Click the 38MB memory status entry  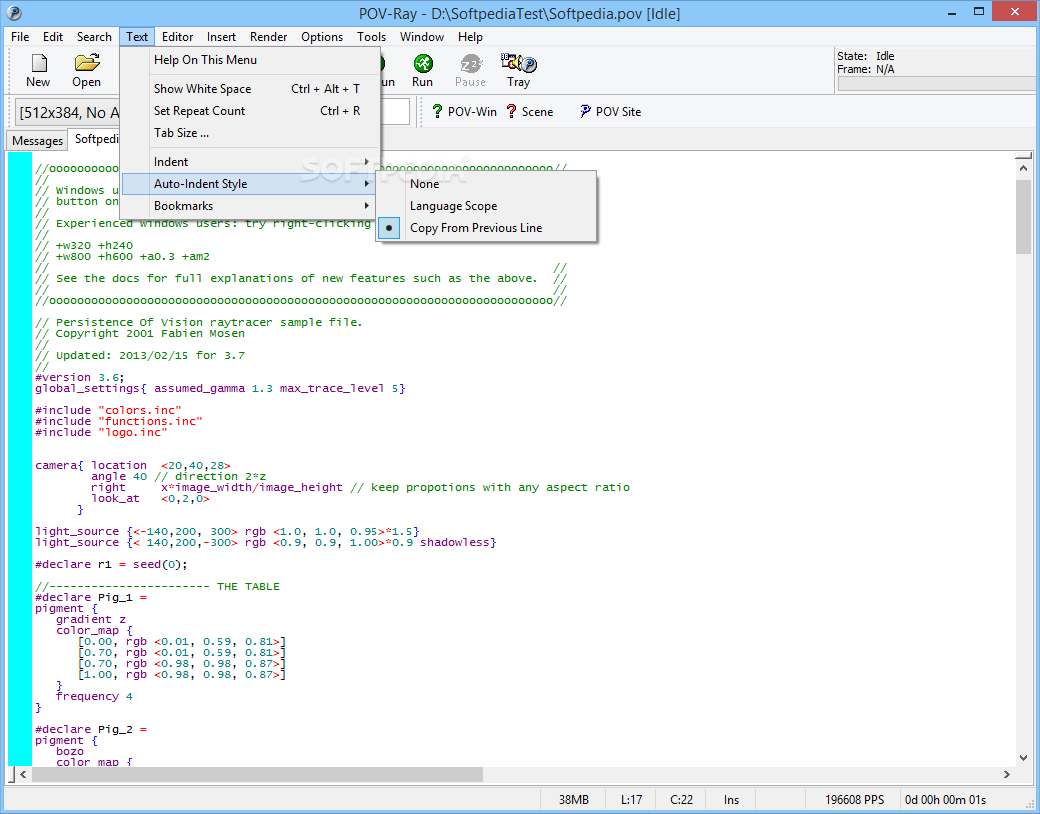pos(573,799)
